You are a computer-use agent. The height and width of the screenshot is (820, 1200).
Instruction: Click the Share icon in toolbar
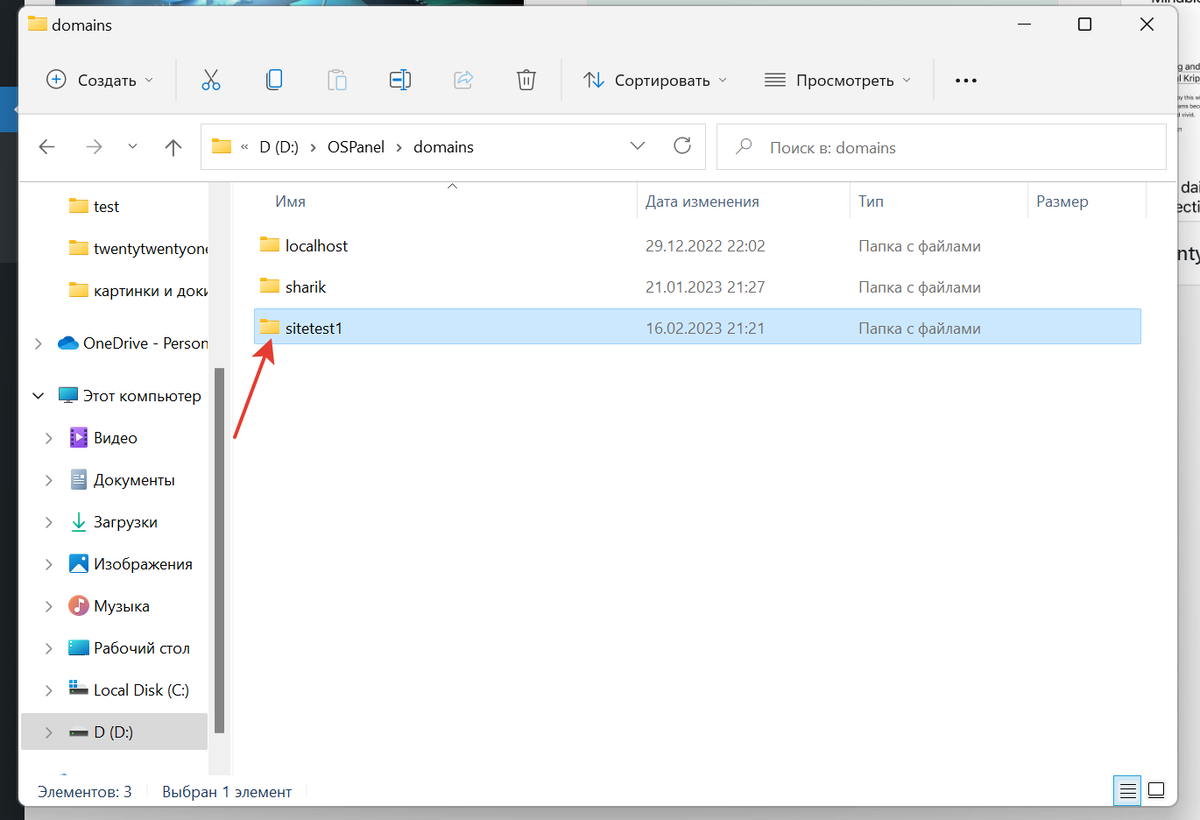coord(464,80)
